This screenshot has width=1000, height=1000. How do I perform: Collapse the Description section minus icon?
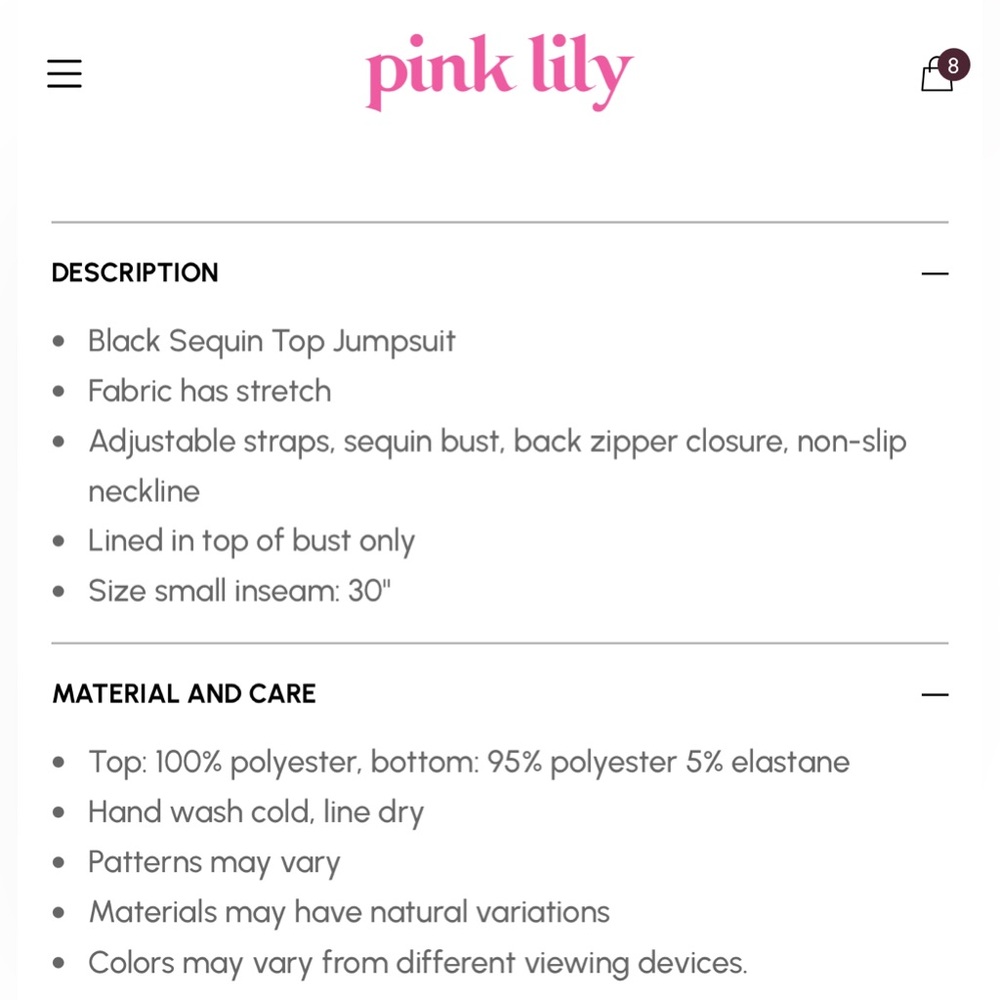[x=935, y=273]
